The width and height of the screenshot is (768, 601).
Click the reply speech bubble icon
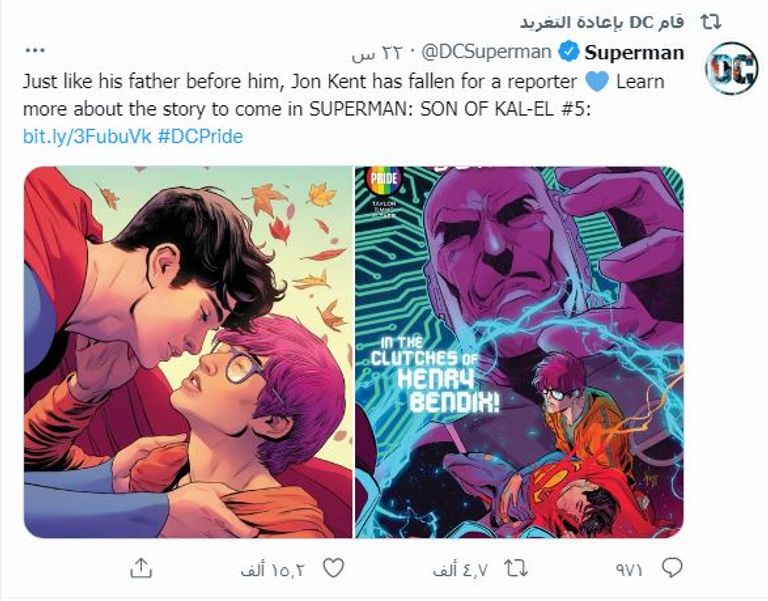tap(671, 569)
